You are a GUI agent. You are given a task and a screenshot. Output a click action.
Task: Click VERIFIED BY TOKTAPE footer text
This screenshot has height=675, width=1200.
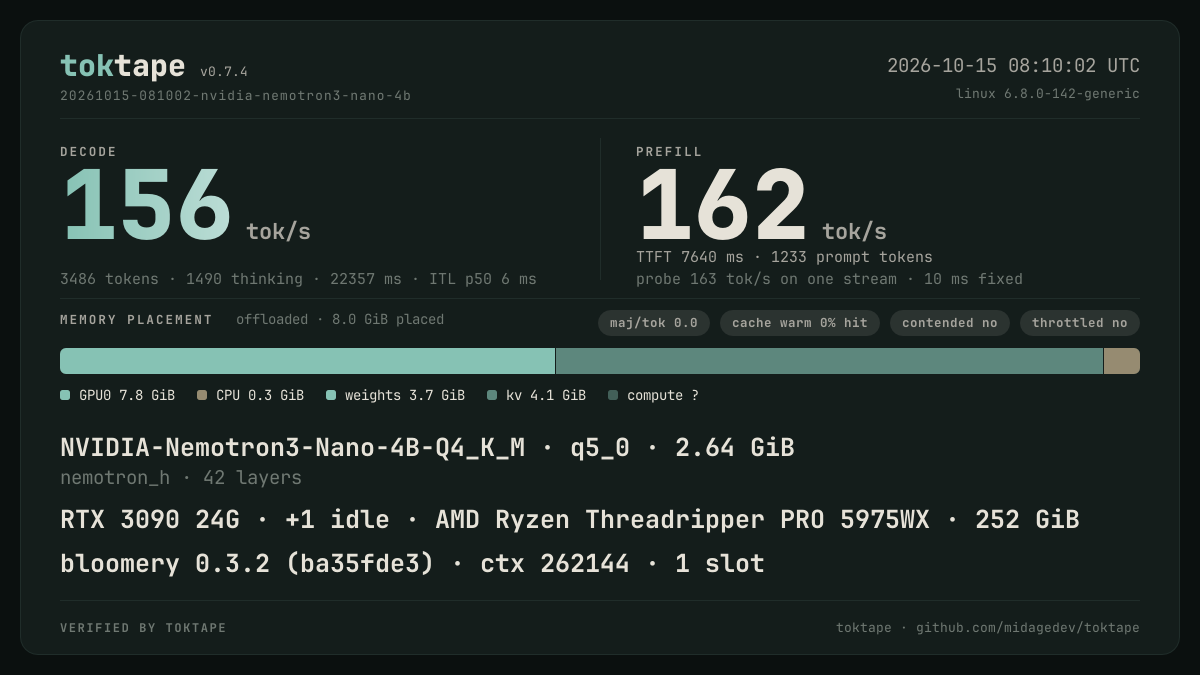pyautogui.click(x=143, y=628)
